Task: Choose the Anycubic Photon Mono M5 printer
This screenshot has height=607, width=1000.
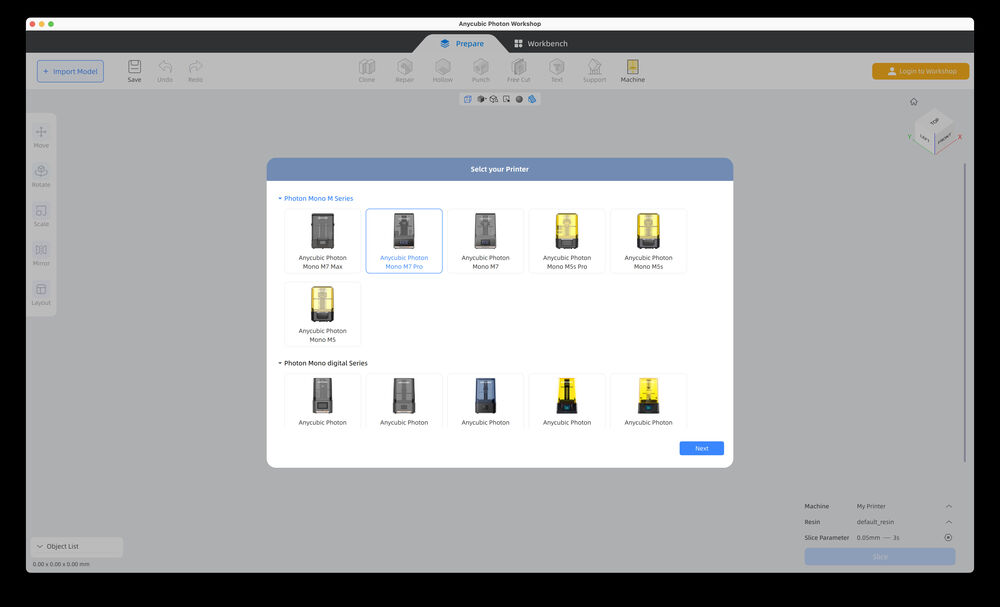Action: [323, 314]
